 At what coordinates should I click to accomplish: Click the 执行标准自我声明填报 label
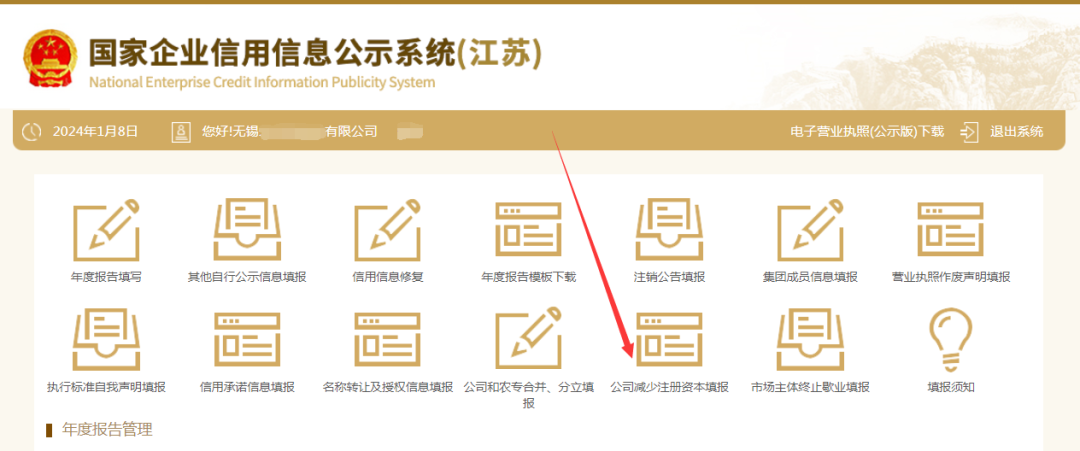coord(106,388)
